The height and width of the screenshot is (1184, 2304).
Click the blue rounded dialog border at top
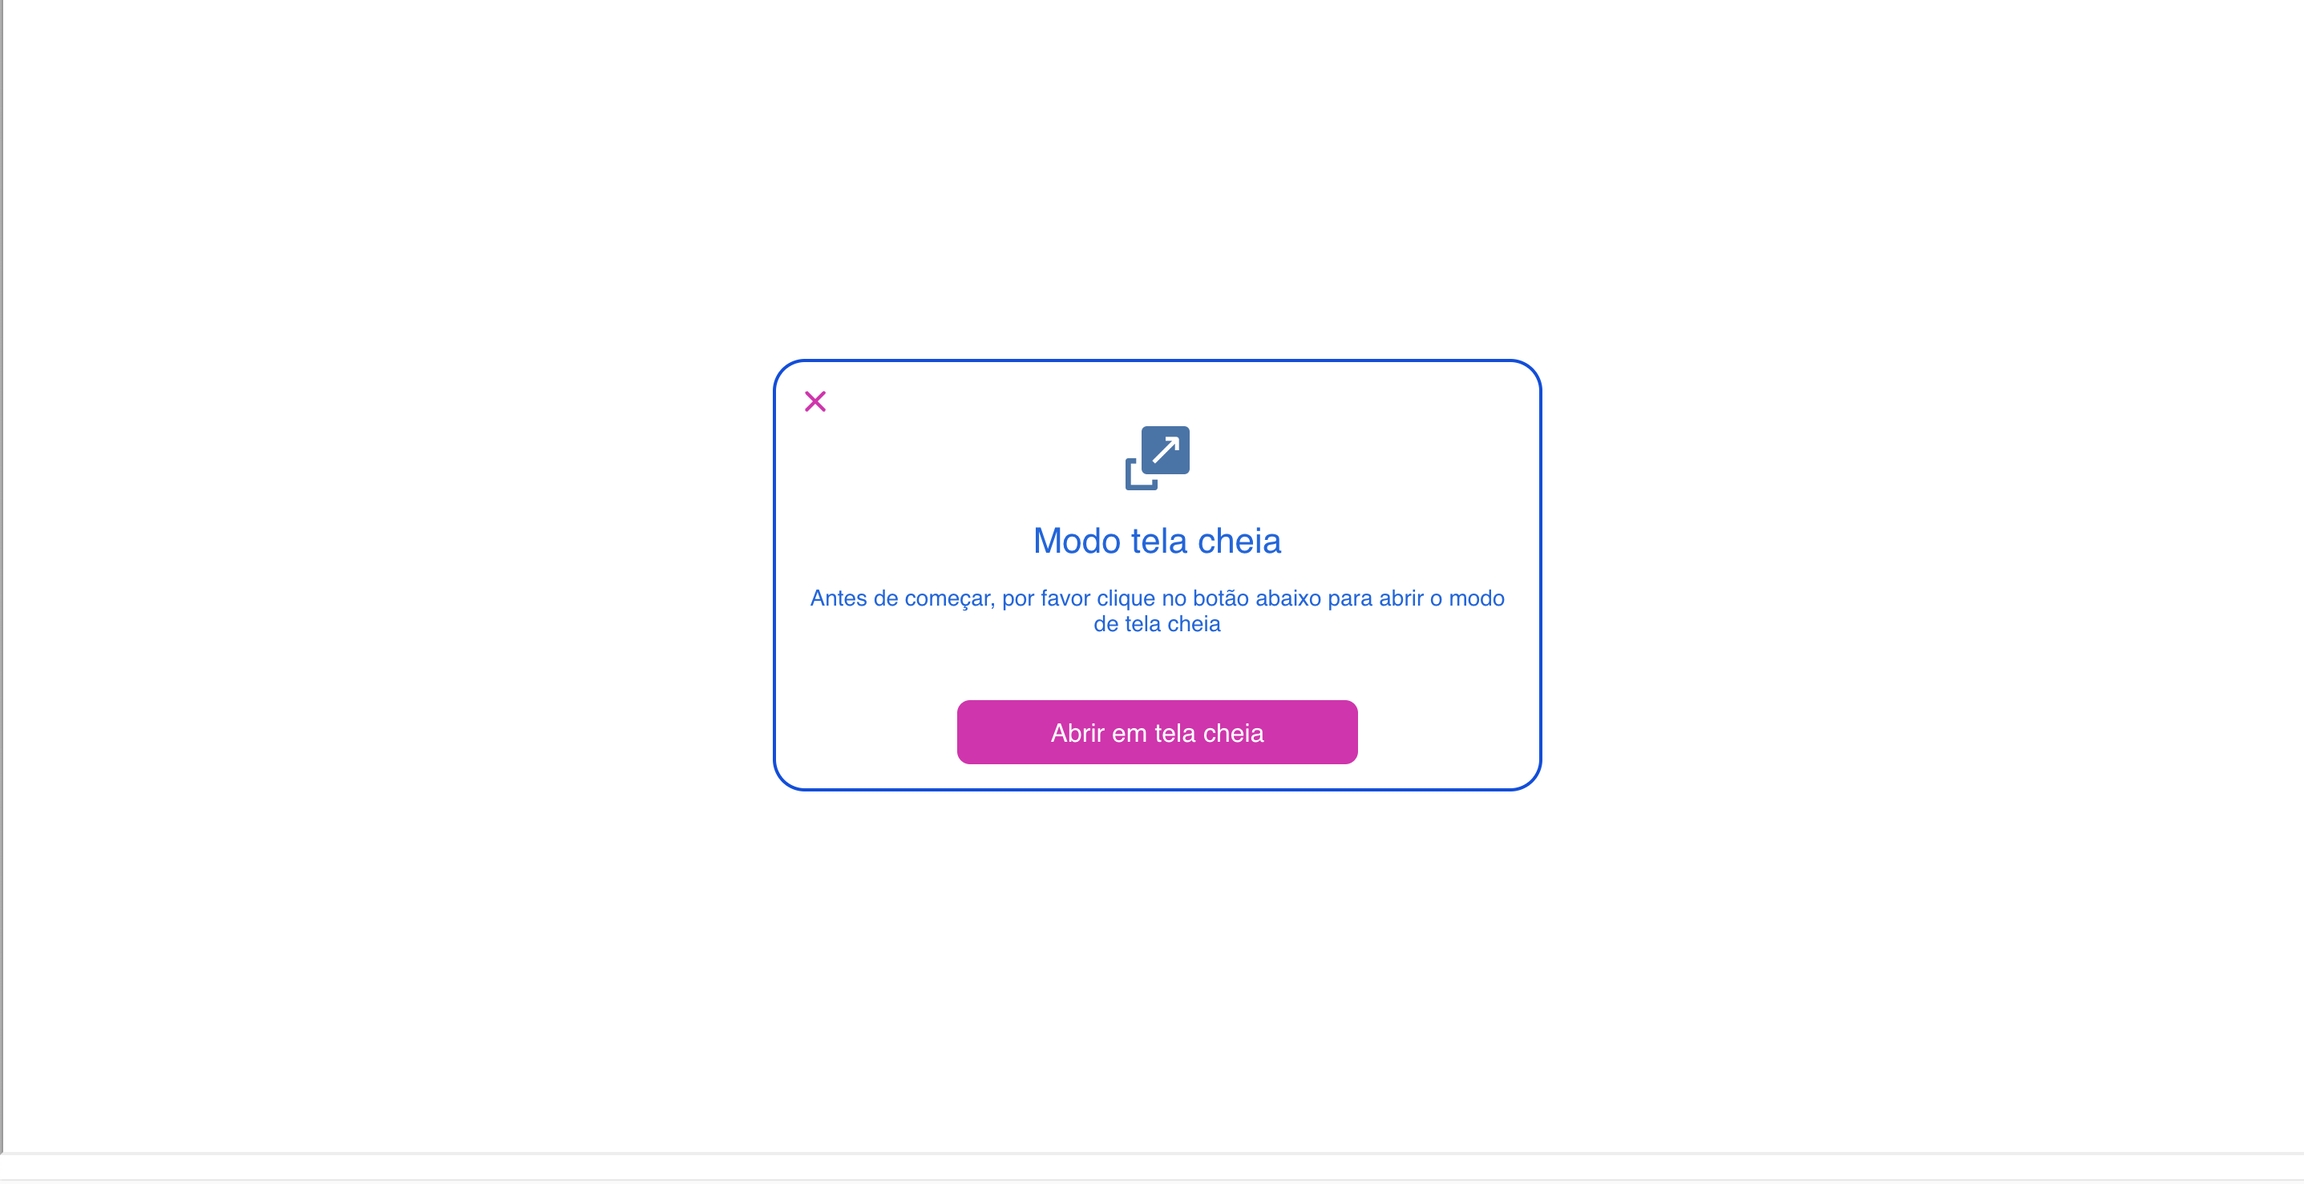1157,361
